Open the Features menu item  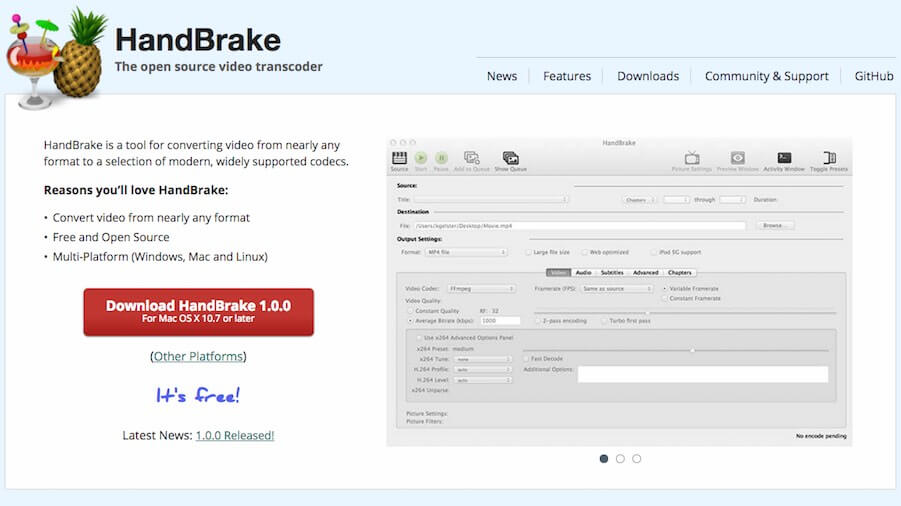click(x=567, y=76)
